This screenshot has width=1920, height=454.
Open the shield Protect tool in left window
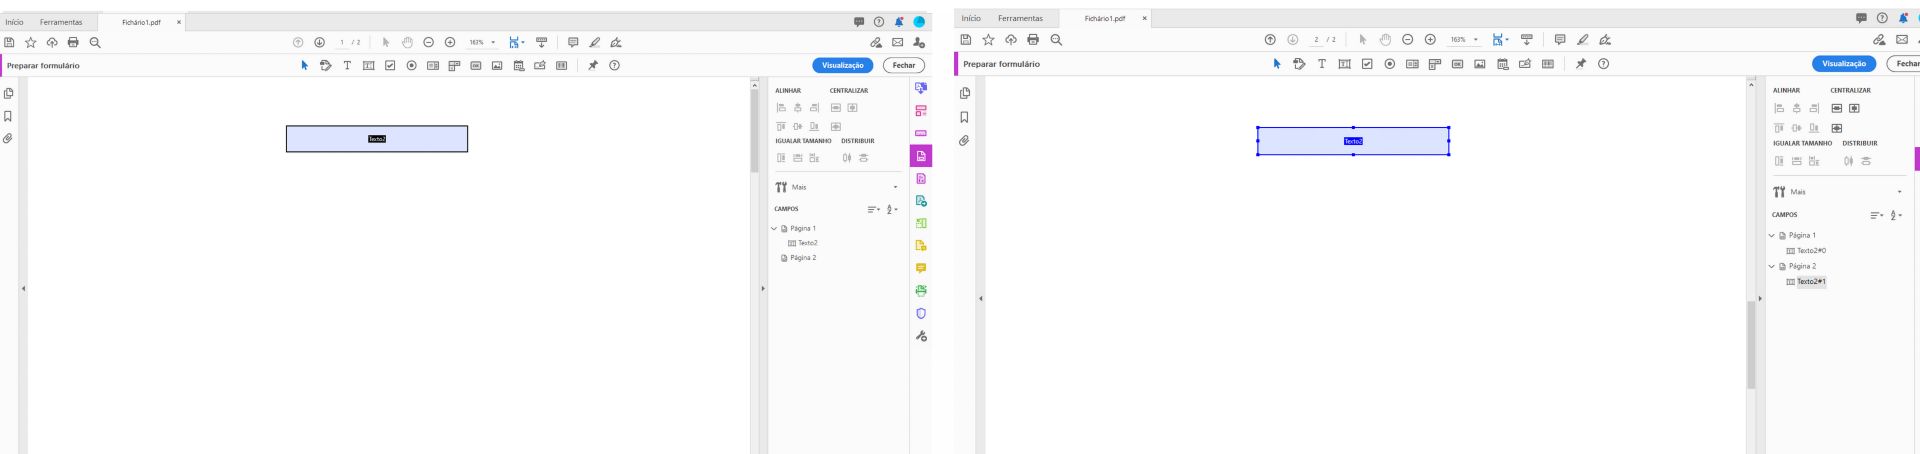pyautogui.click(x=921, y=313)
